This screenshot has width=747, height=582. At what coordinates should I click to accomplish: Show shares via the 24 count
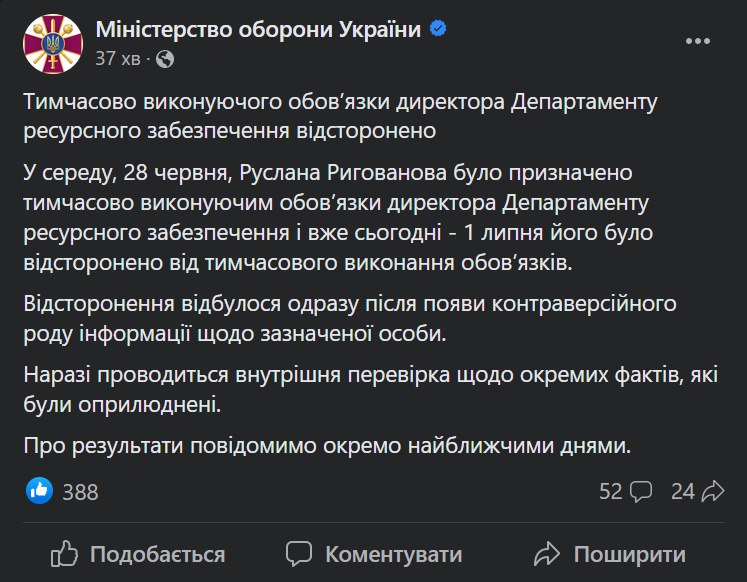[682, 491]
